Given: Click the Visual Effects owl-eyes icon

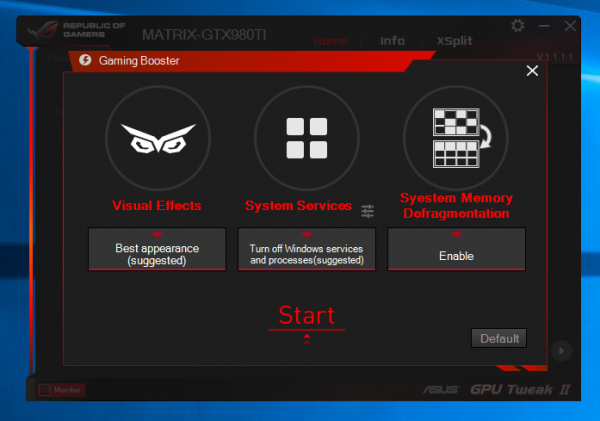Looking at the screenshot, I should 158,138.
